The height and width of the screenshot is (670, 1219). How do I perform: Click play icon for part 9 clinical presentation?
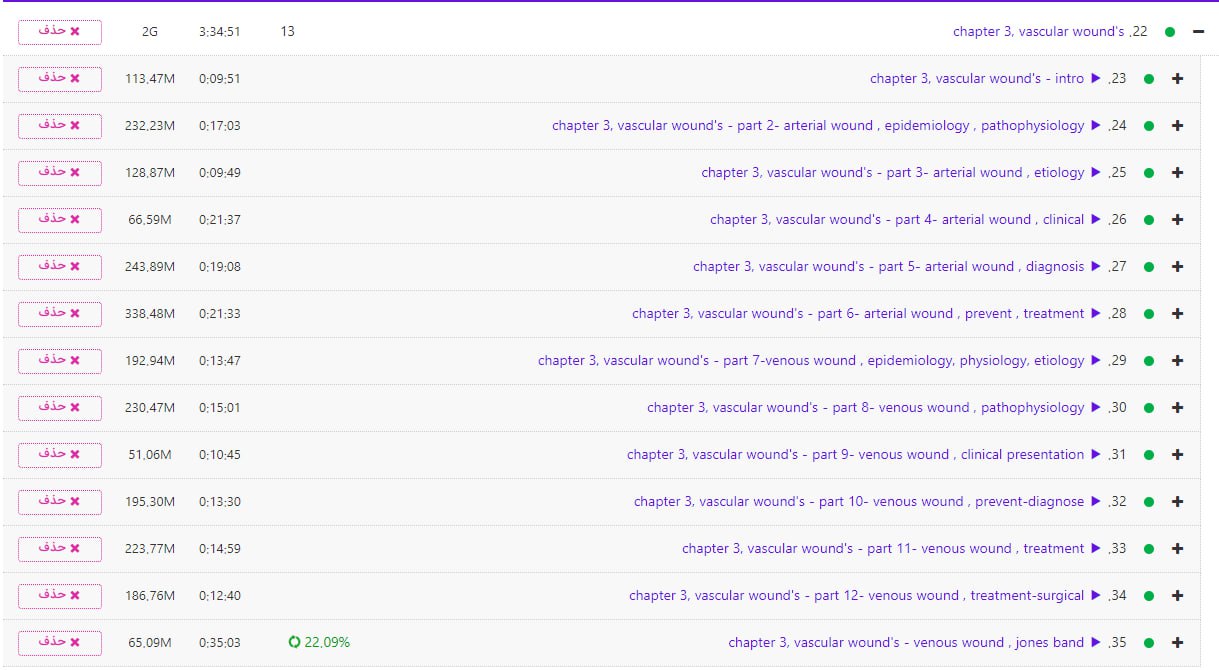click(x=1096, y=455)
